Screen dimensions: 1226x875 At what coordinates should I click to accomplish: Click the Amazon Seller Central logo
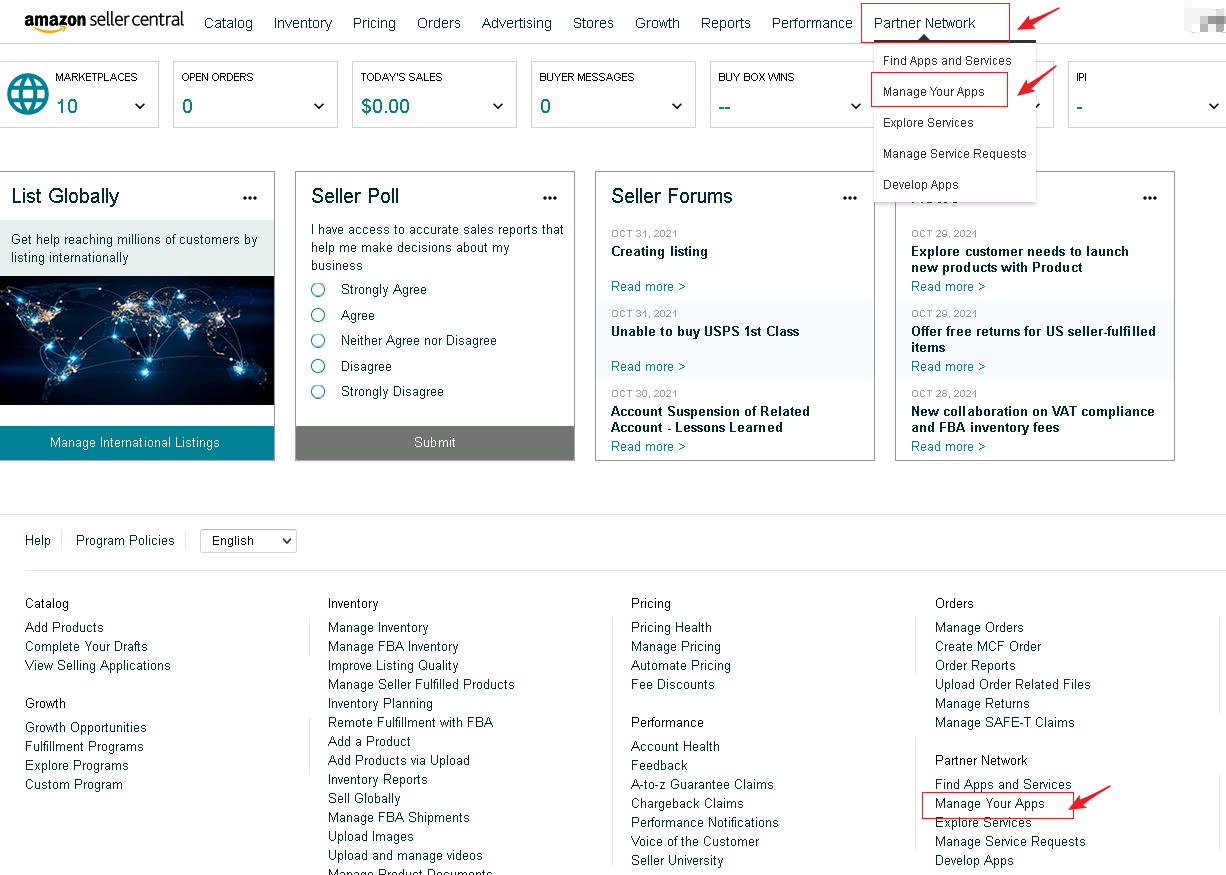click(104, 21)
